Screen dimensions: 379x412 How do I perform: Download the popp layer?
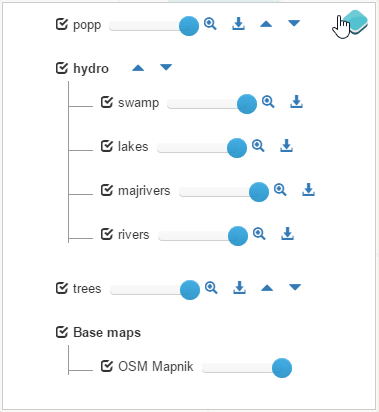(x=238, y=24)
